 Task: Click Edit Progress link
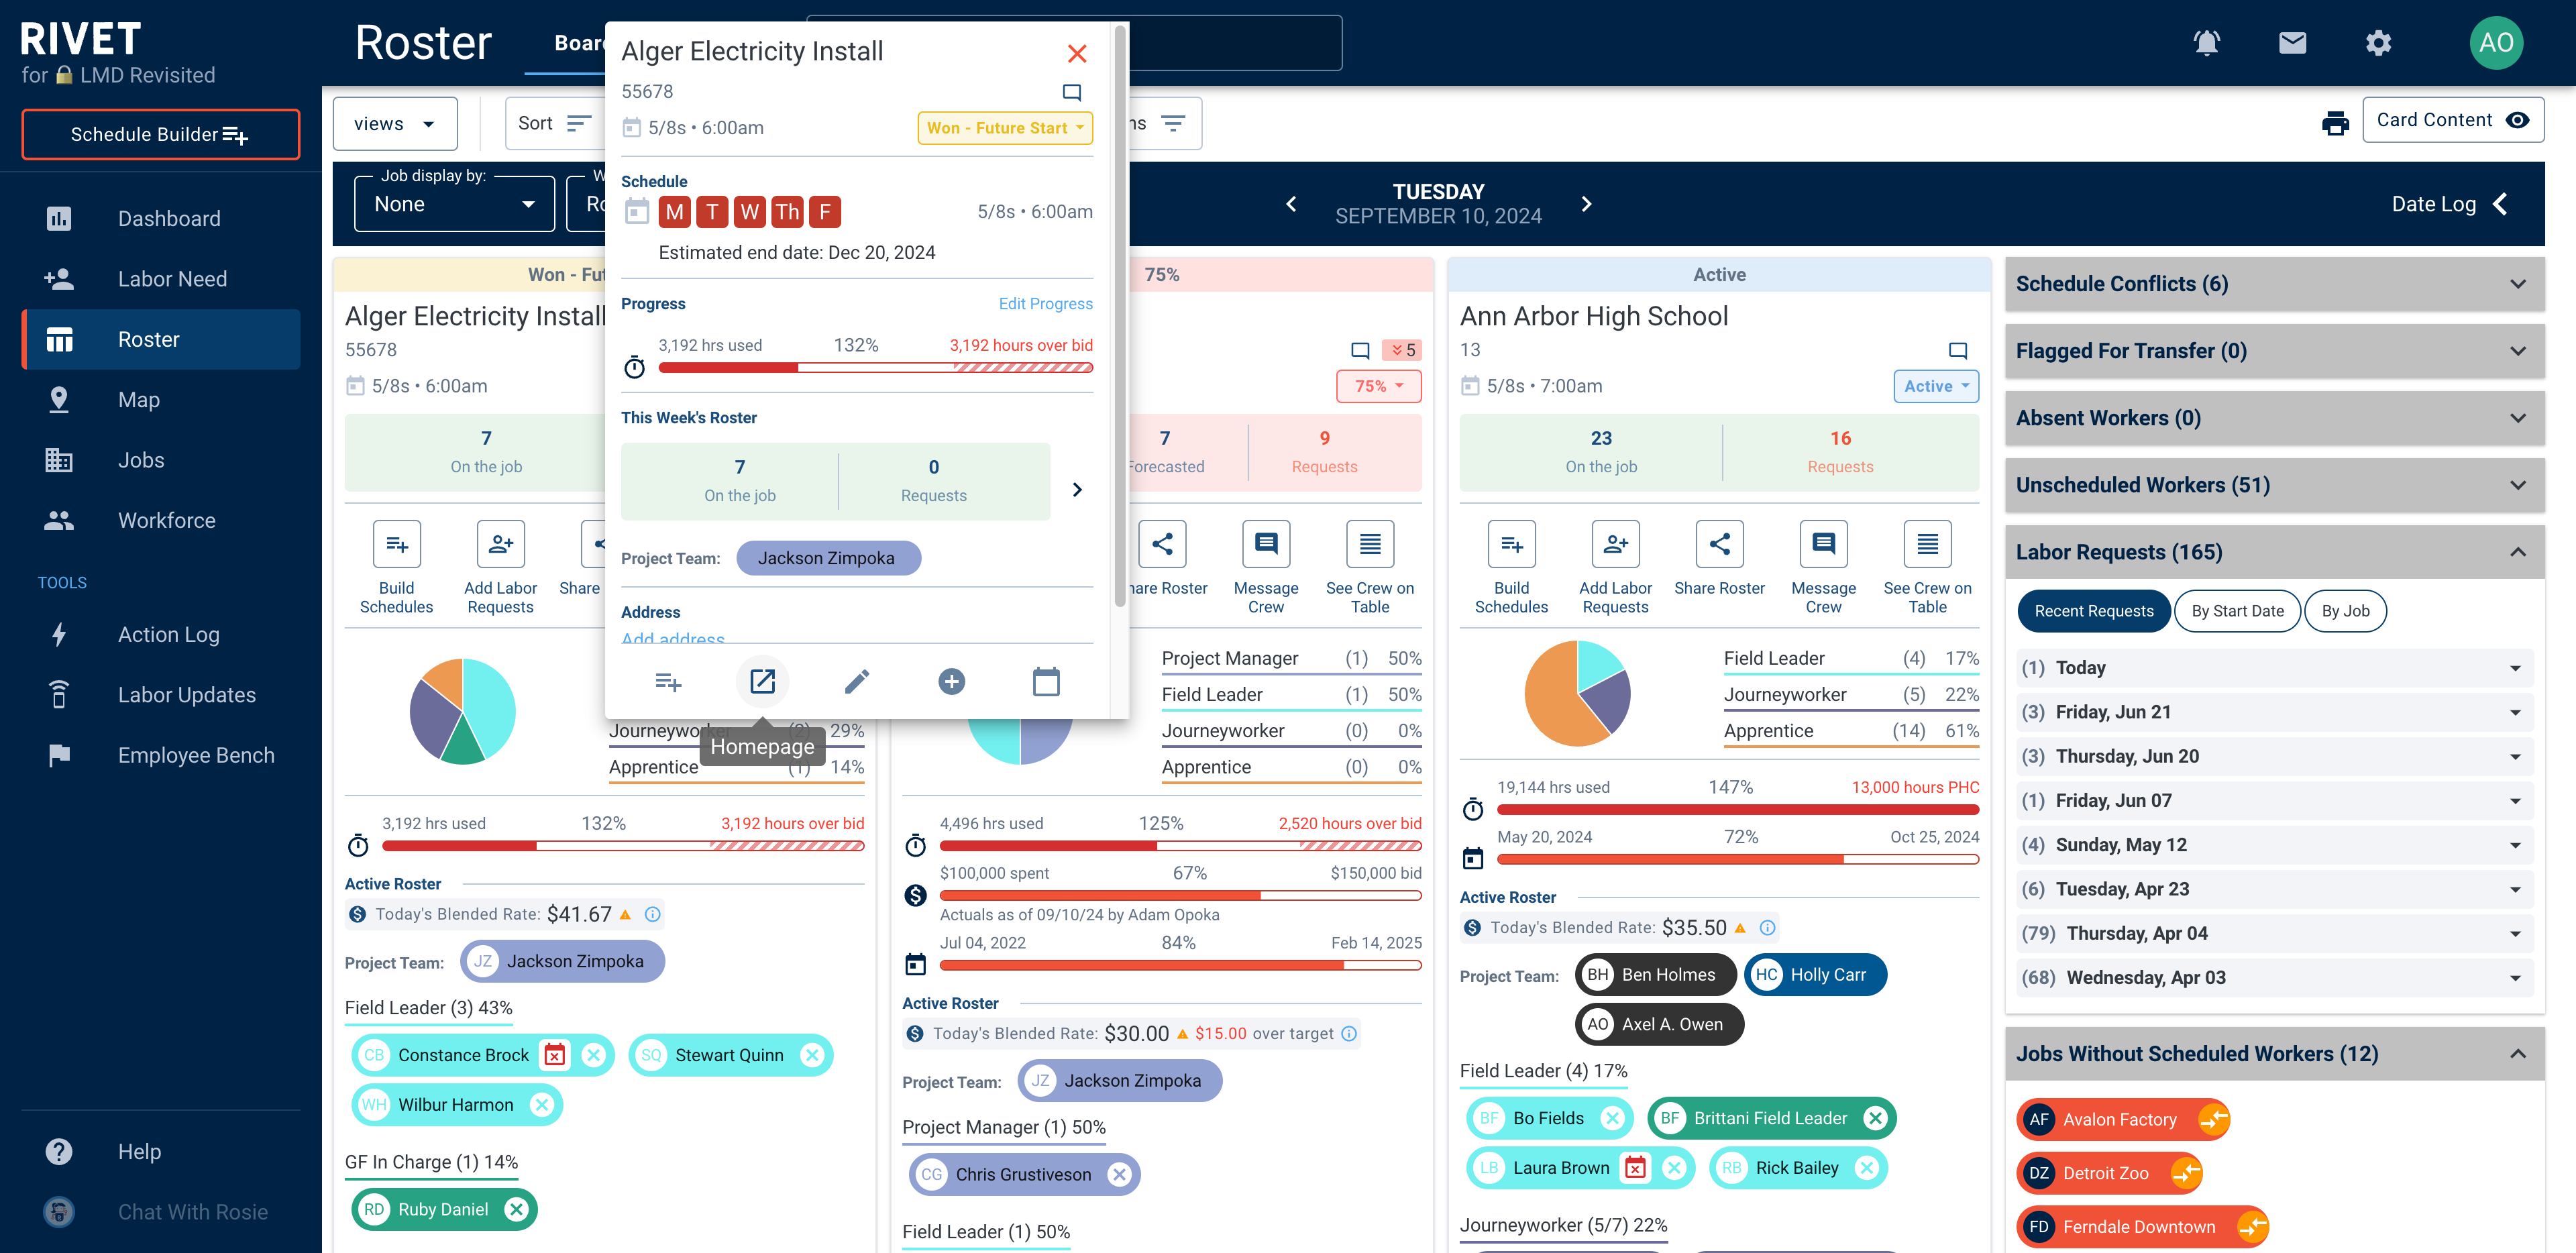[1045, 304]
